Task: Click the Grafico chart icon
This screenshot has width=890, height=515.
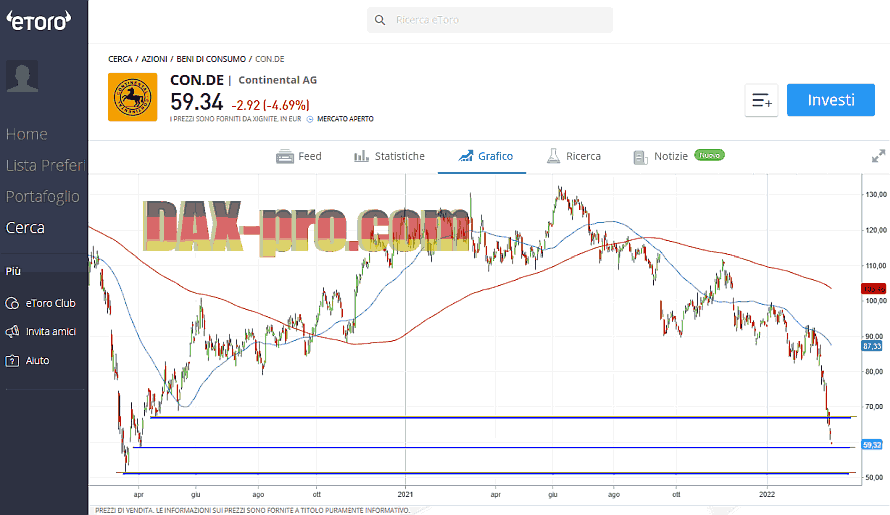Action: (x=465, y=156)
